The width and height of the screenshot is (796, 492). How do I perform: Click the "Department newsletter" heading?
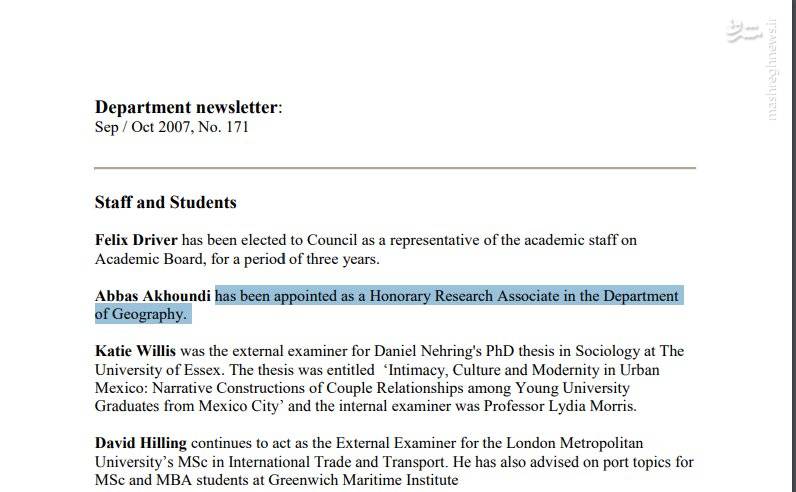pos(186,107)
